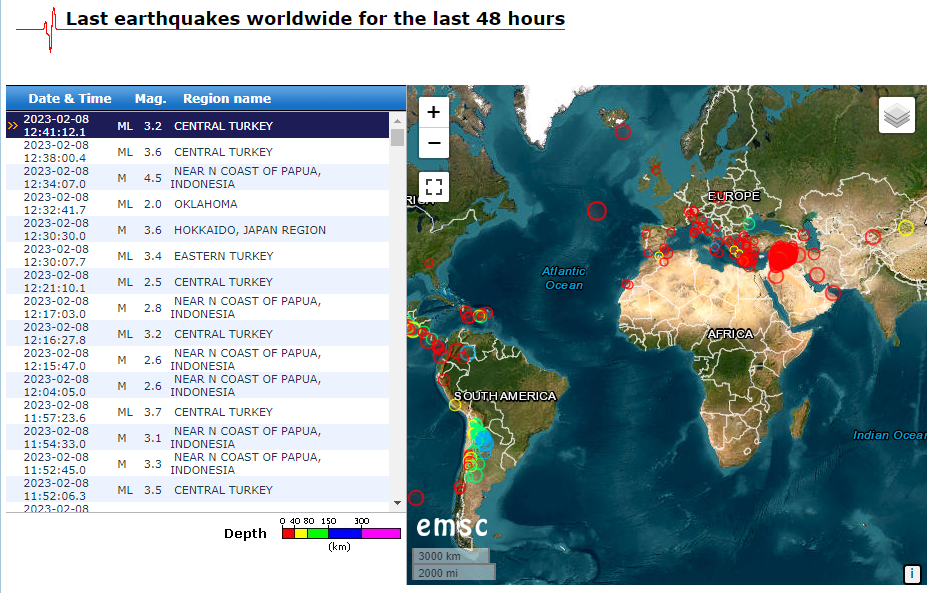This screenshot has height=593, width=929.
Task: Open the map layers selector
Action: (x=896, y=116)
